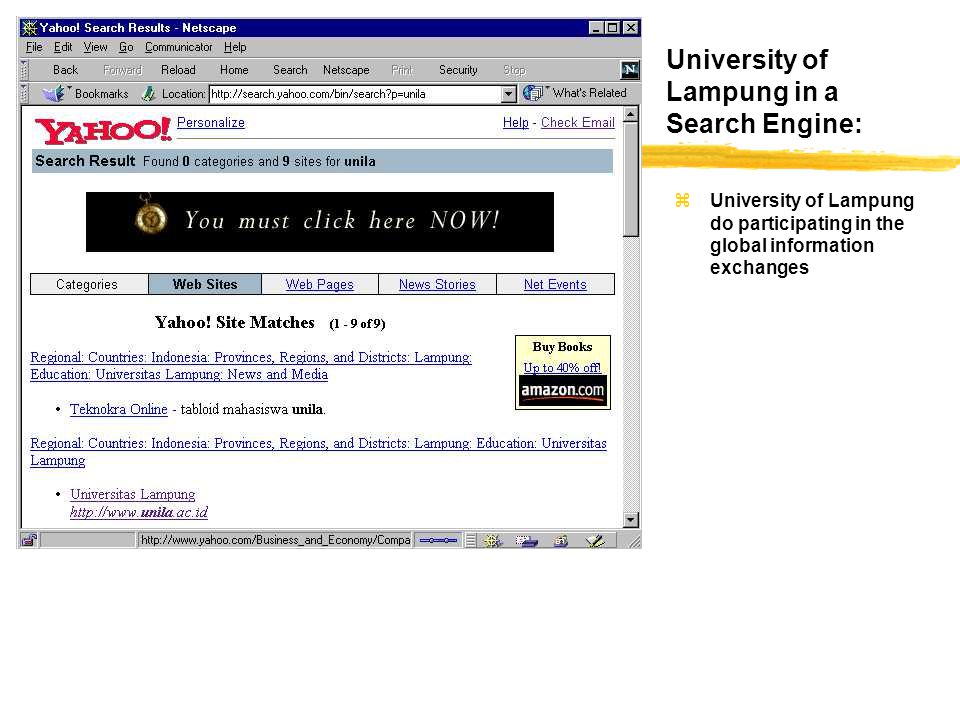Image resolution: width=960 pixels, height=720 pixels.
Task: Click the What's Related icon
Action: pyautogui.click(x=533, y=93)
